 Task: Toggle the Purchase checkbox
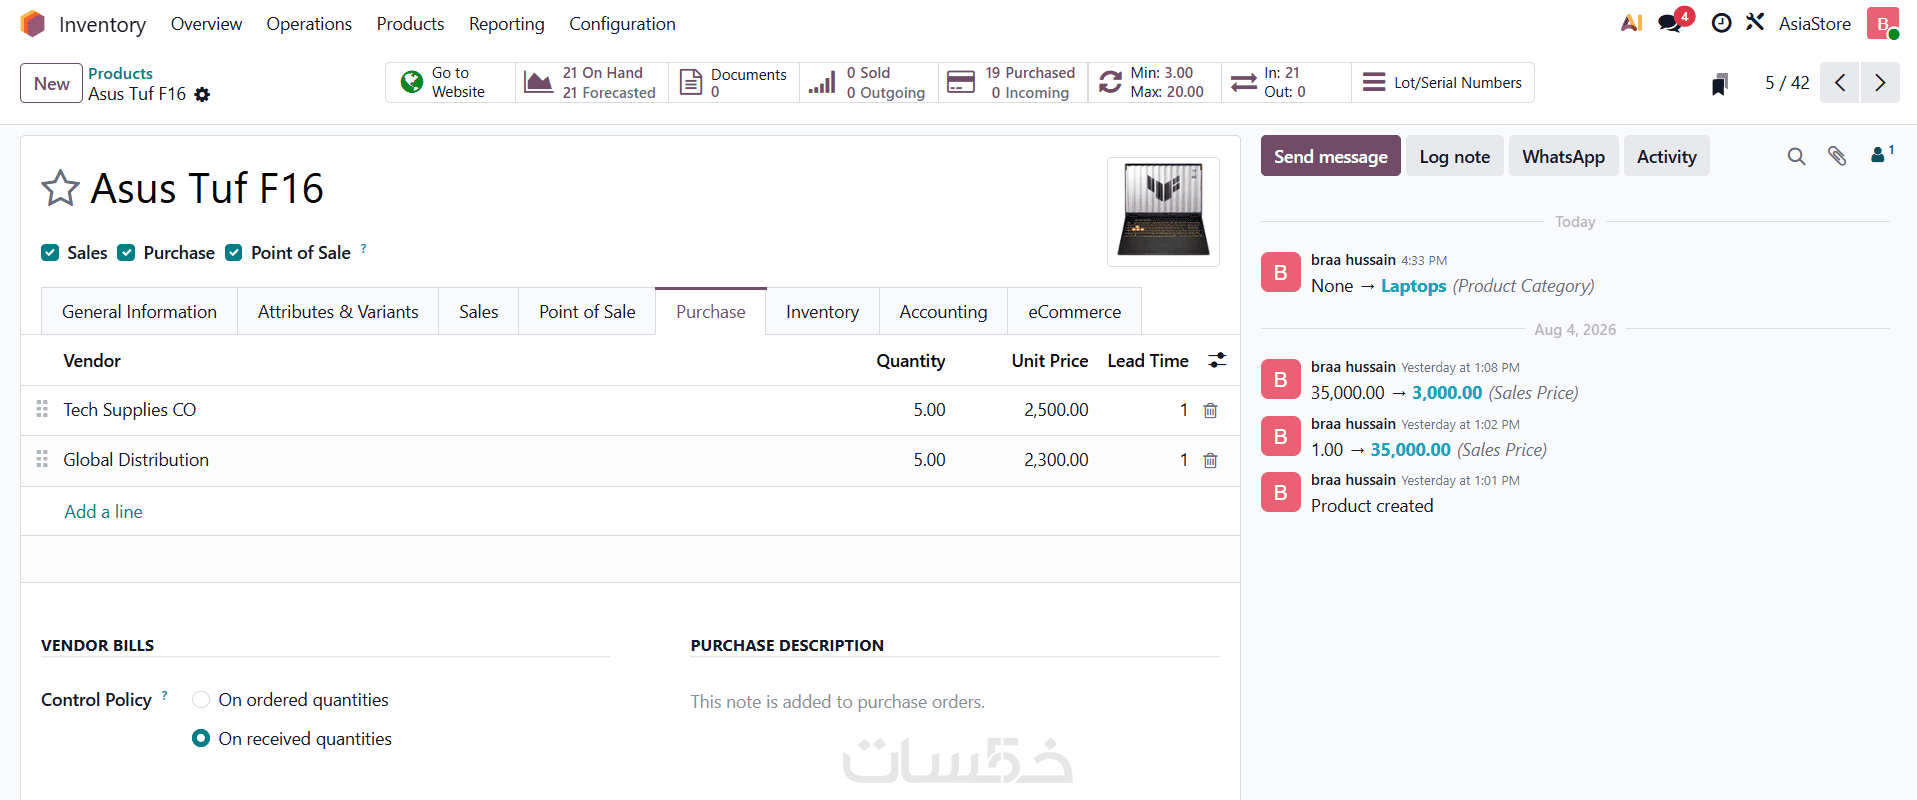[126, 253]
